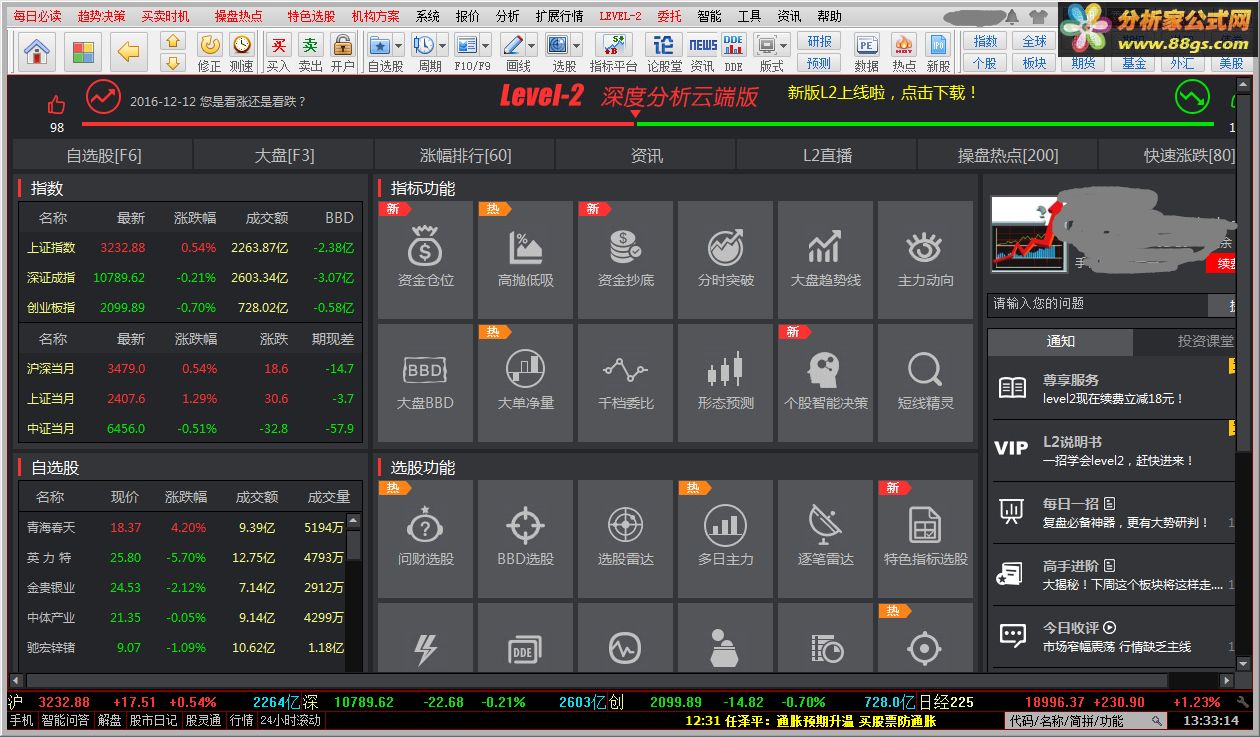Run the 测速 speed test icon
This screenshot has height=737, width=1260.
pyautogui.click(x=241, y=51)
